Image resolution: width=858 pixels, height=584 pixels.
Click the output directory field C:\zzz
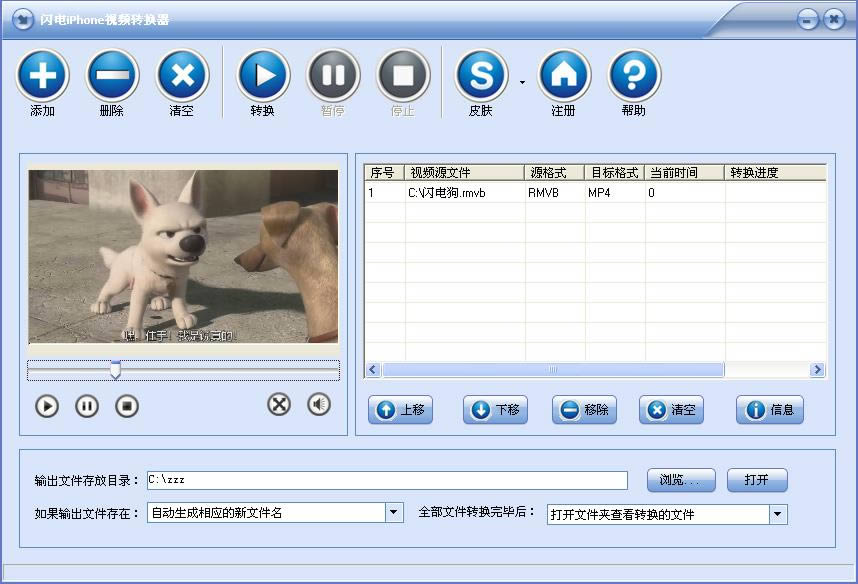pyautogui.click(x=387, y=480)
